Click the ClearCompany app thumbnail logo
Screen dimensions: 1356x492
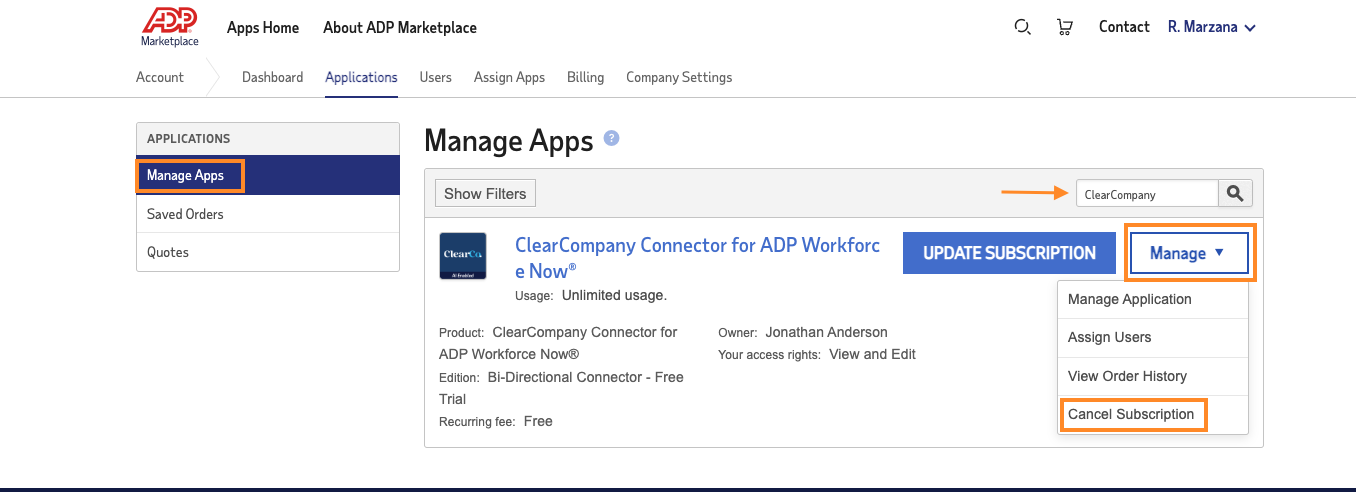tap(463, 256)
